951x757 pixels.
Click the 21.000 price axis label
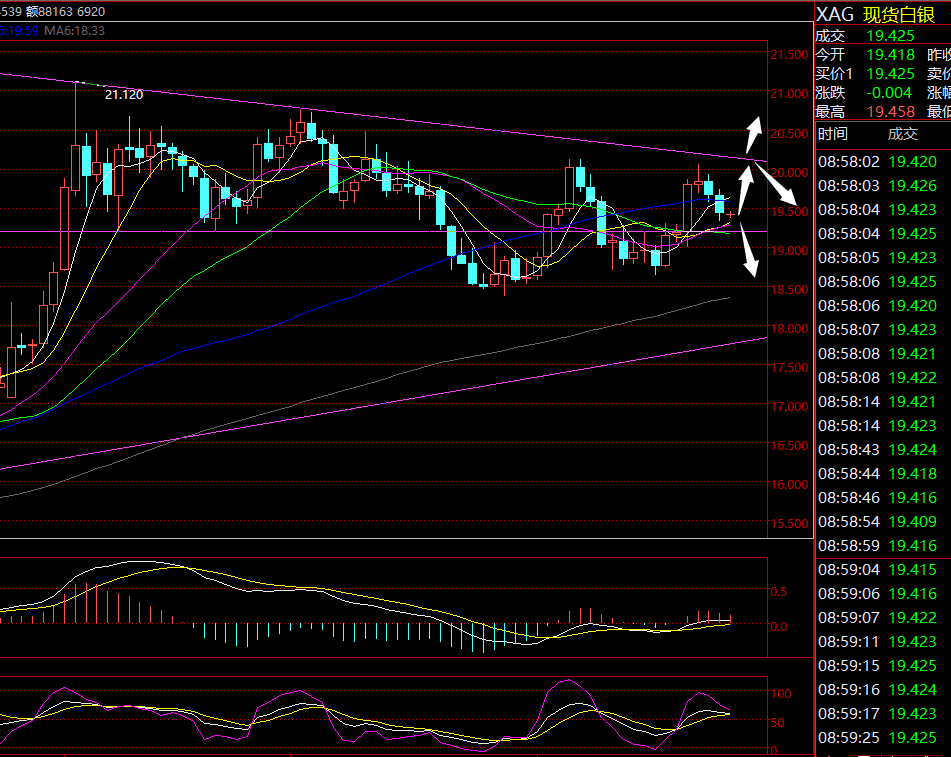(x=789, y=94)
